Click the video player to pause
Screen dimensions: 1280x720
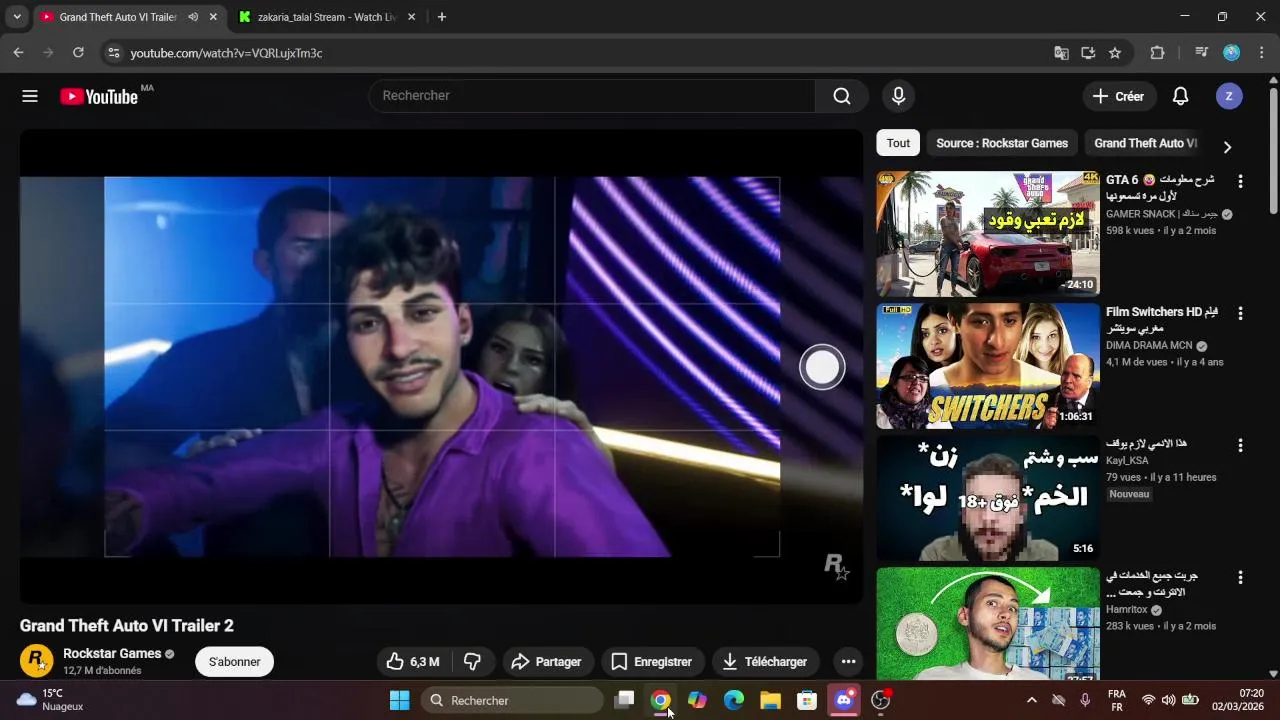[441, 366]
